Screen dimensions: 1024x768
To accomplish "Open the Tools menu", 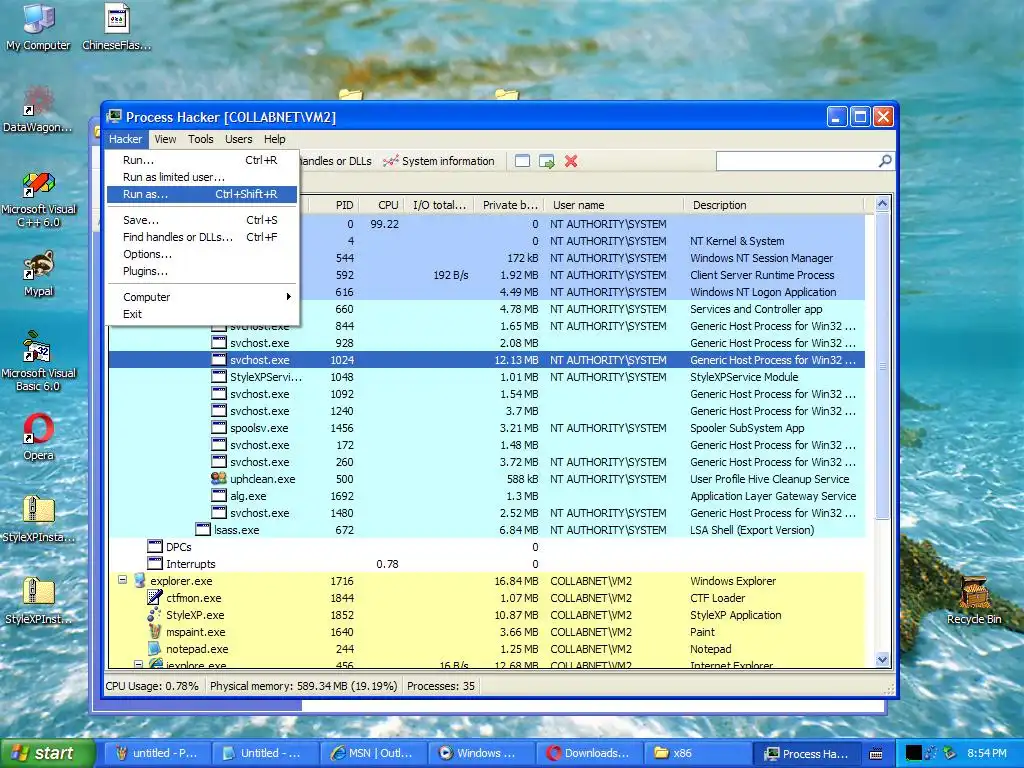I will tap(200, 139).
